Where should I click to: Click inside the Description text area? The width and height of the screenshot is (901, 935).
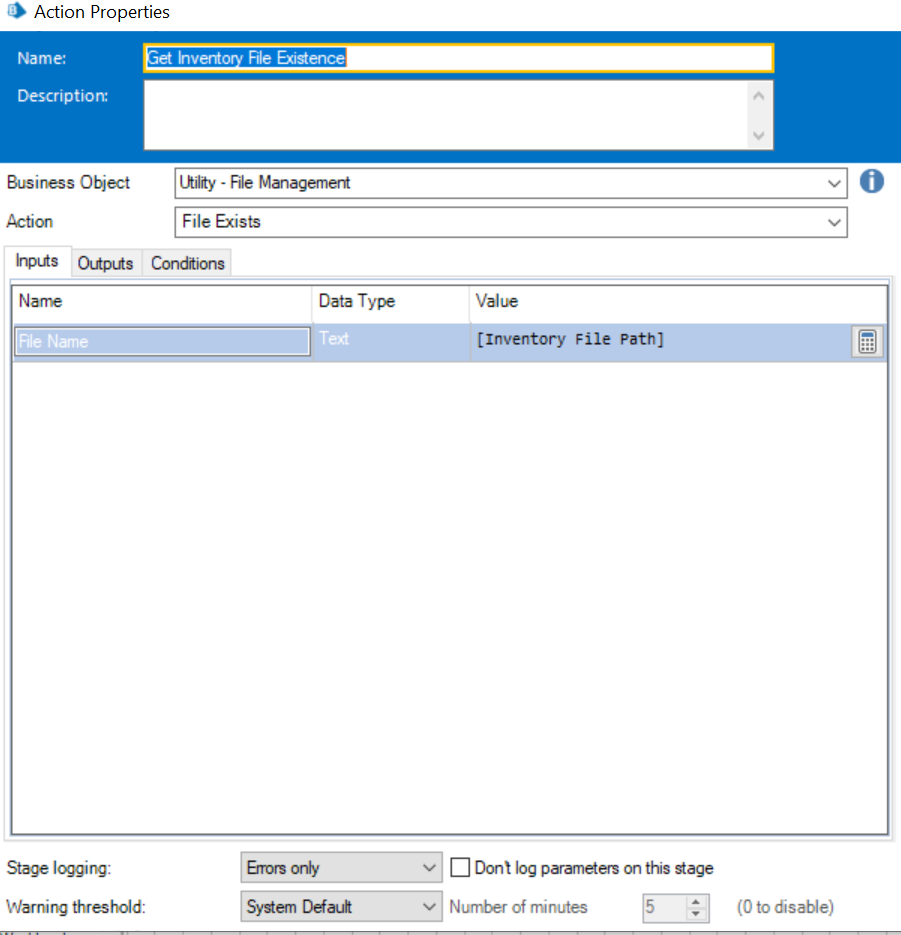pyautogui.click(x=445, y=115)
